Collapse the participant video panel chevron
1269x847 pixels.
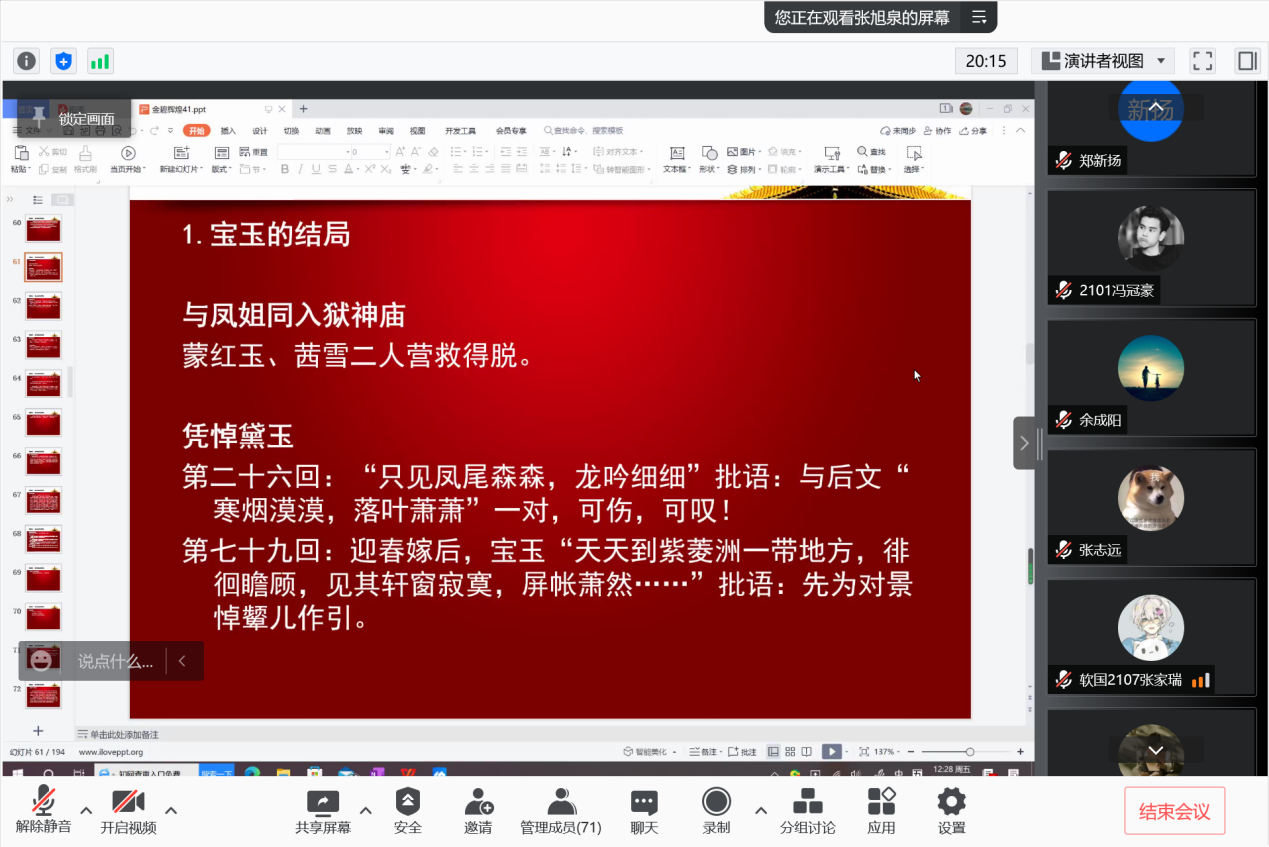1024,443
